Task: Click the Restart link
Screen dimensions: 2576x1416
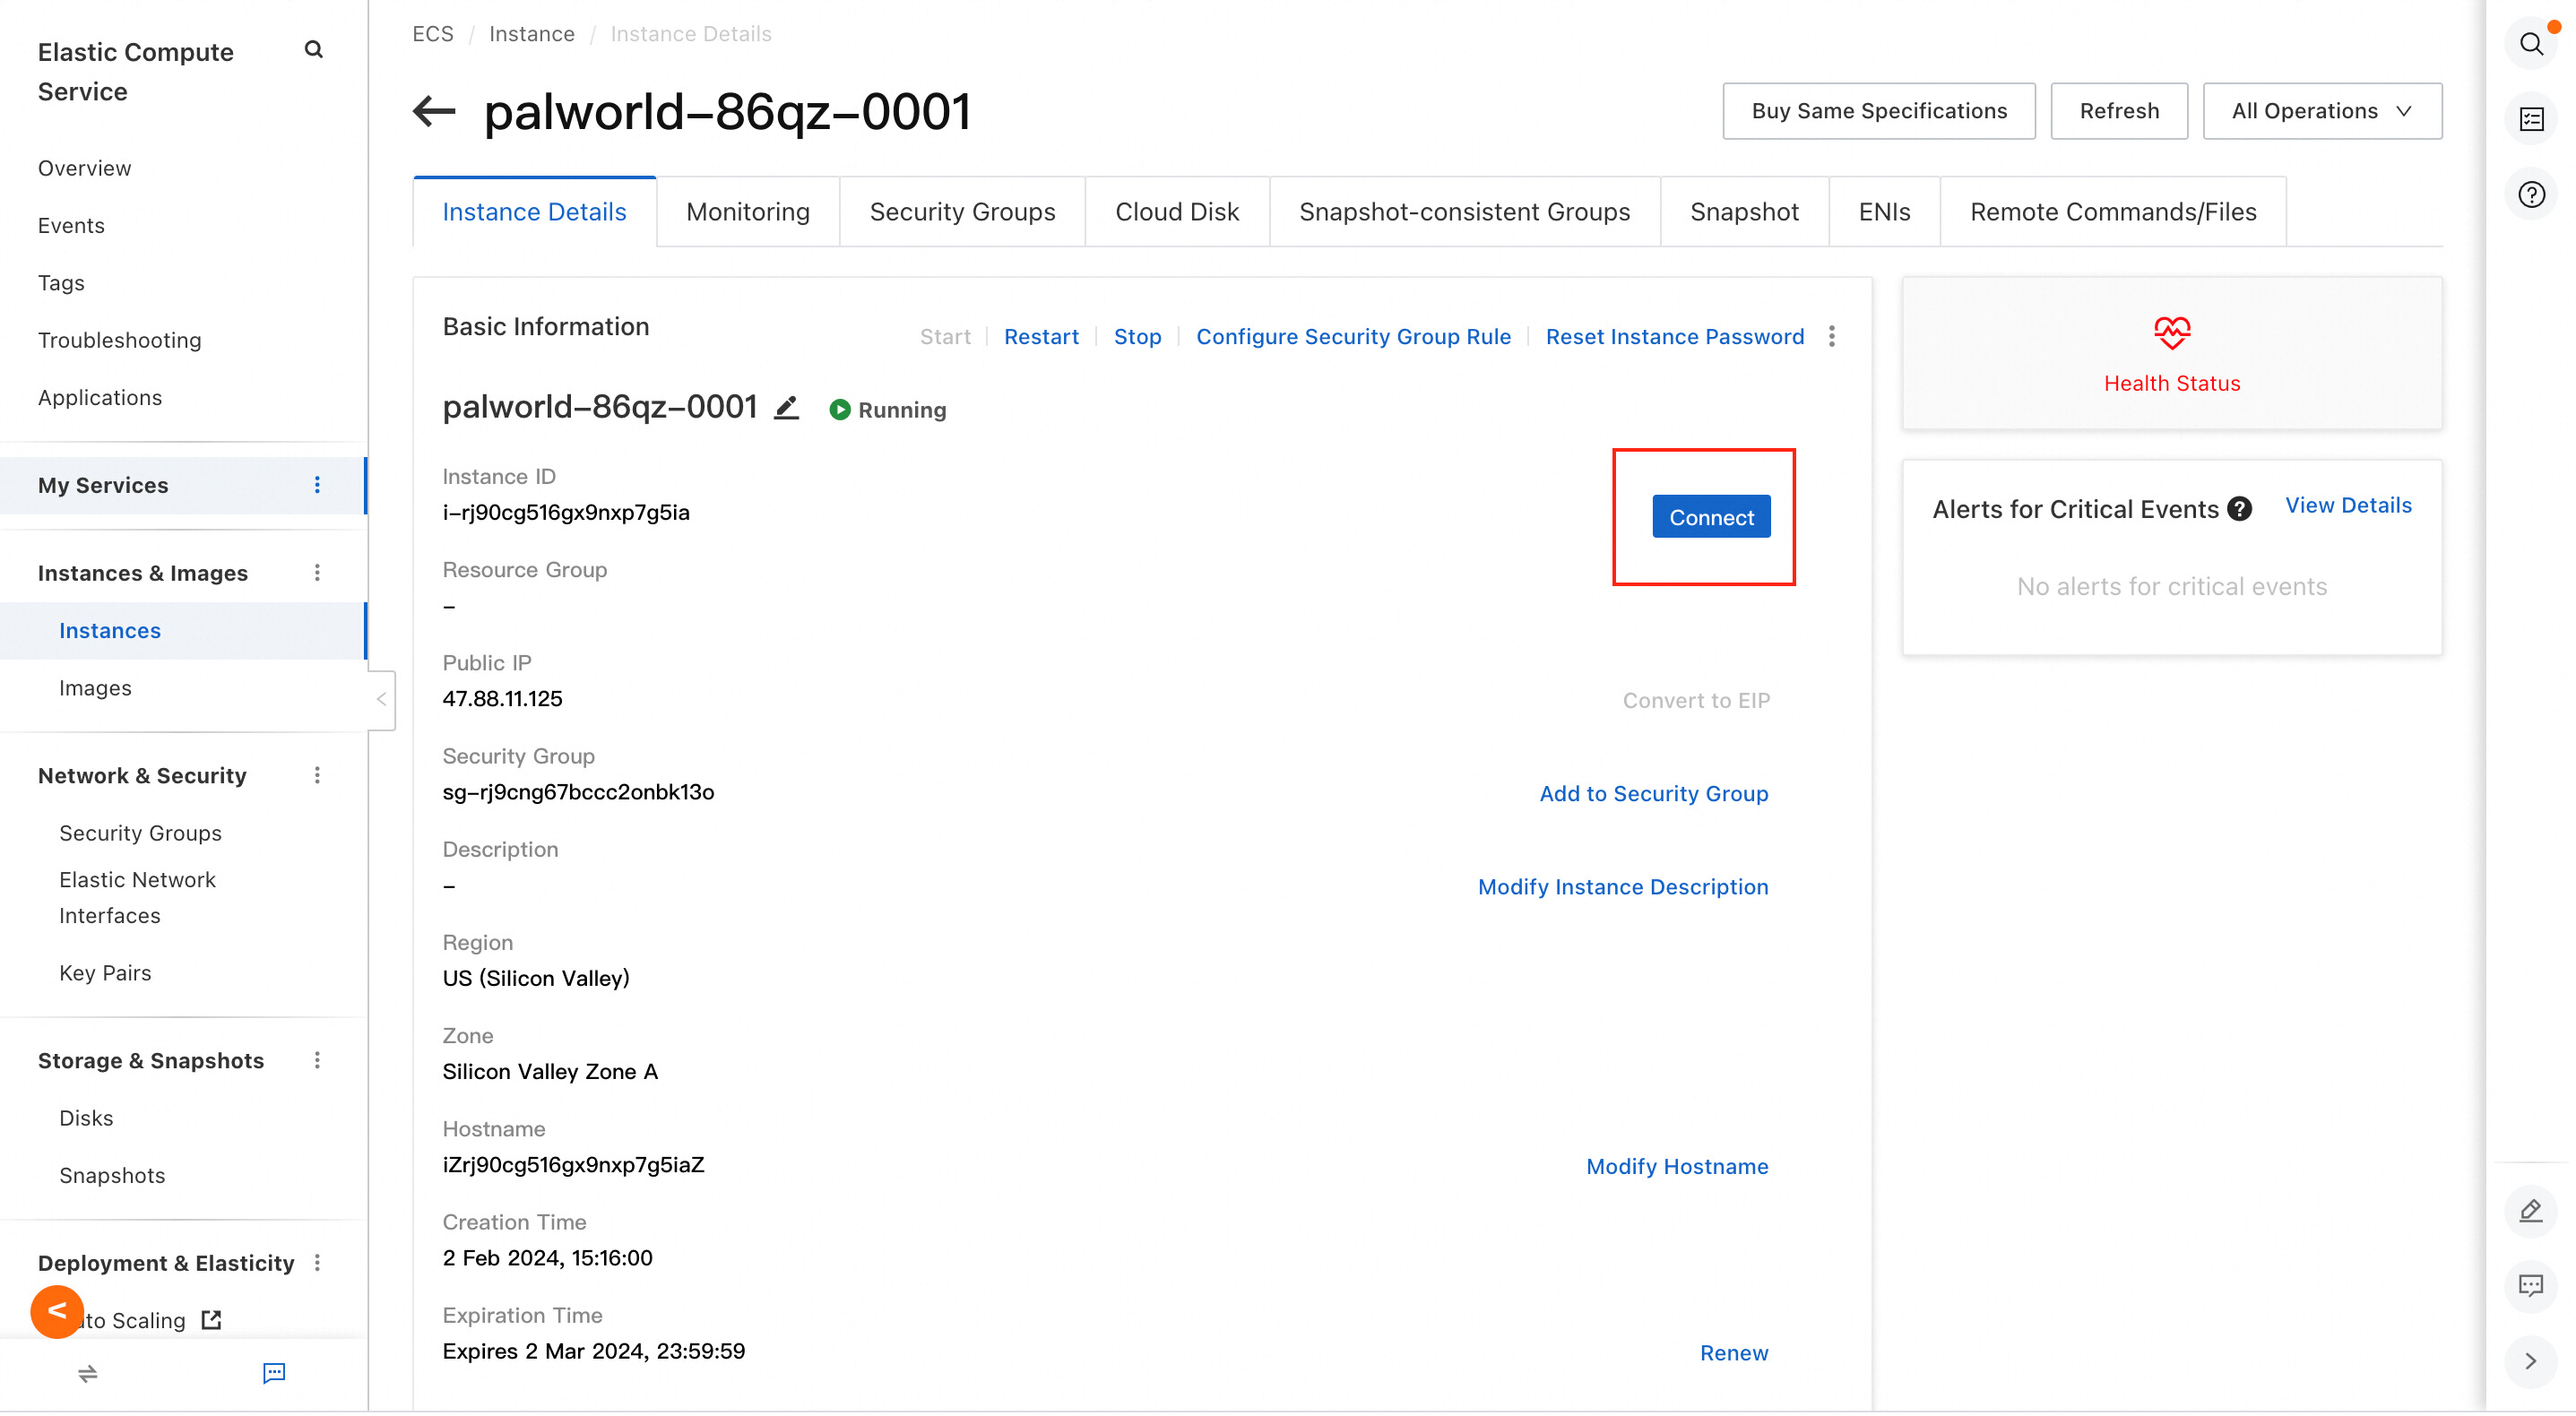Action: tap(1041, 337)
